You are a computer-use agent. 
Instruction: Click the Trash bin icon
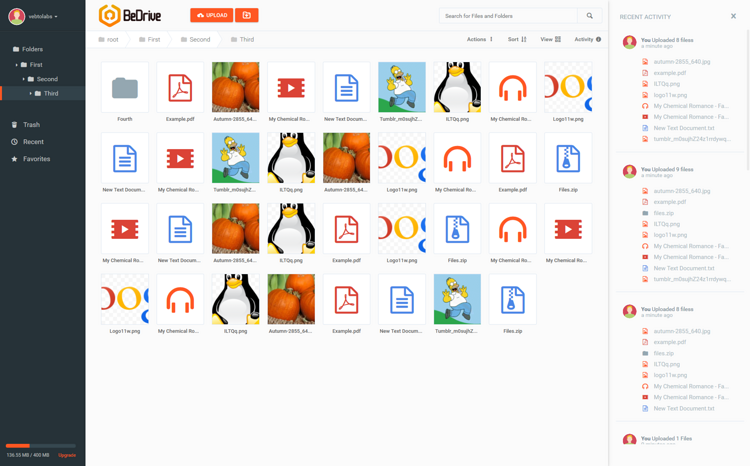click(x=14, y=125)
